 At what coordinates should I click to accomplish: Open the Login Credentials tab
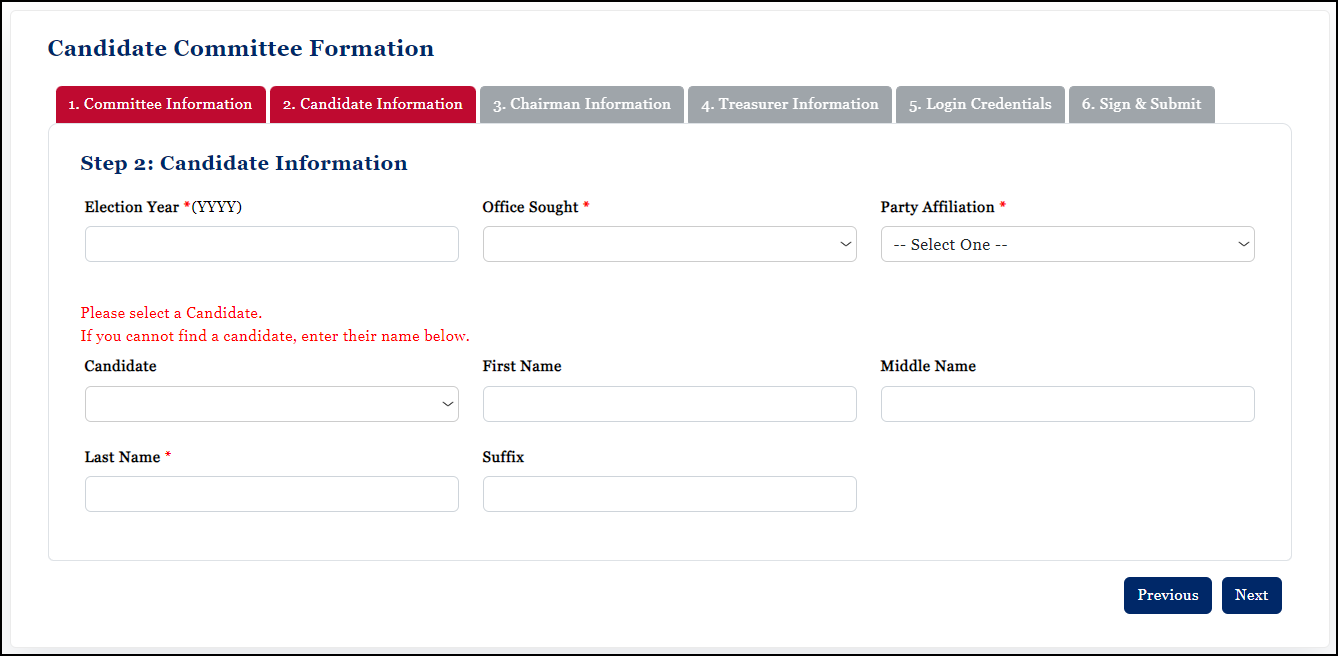[x=980, y=104]
